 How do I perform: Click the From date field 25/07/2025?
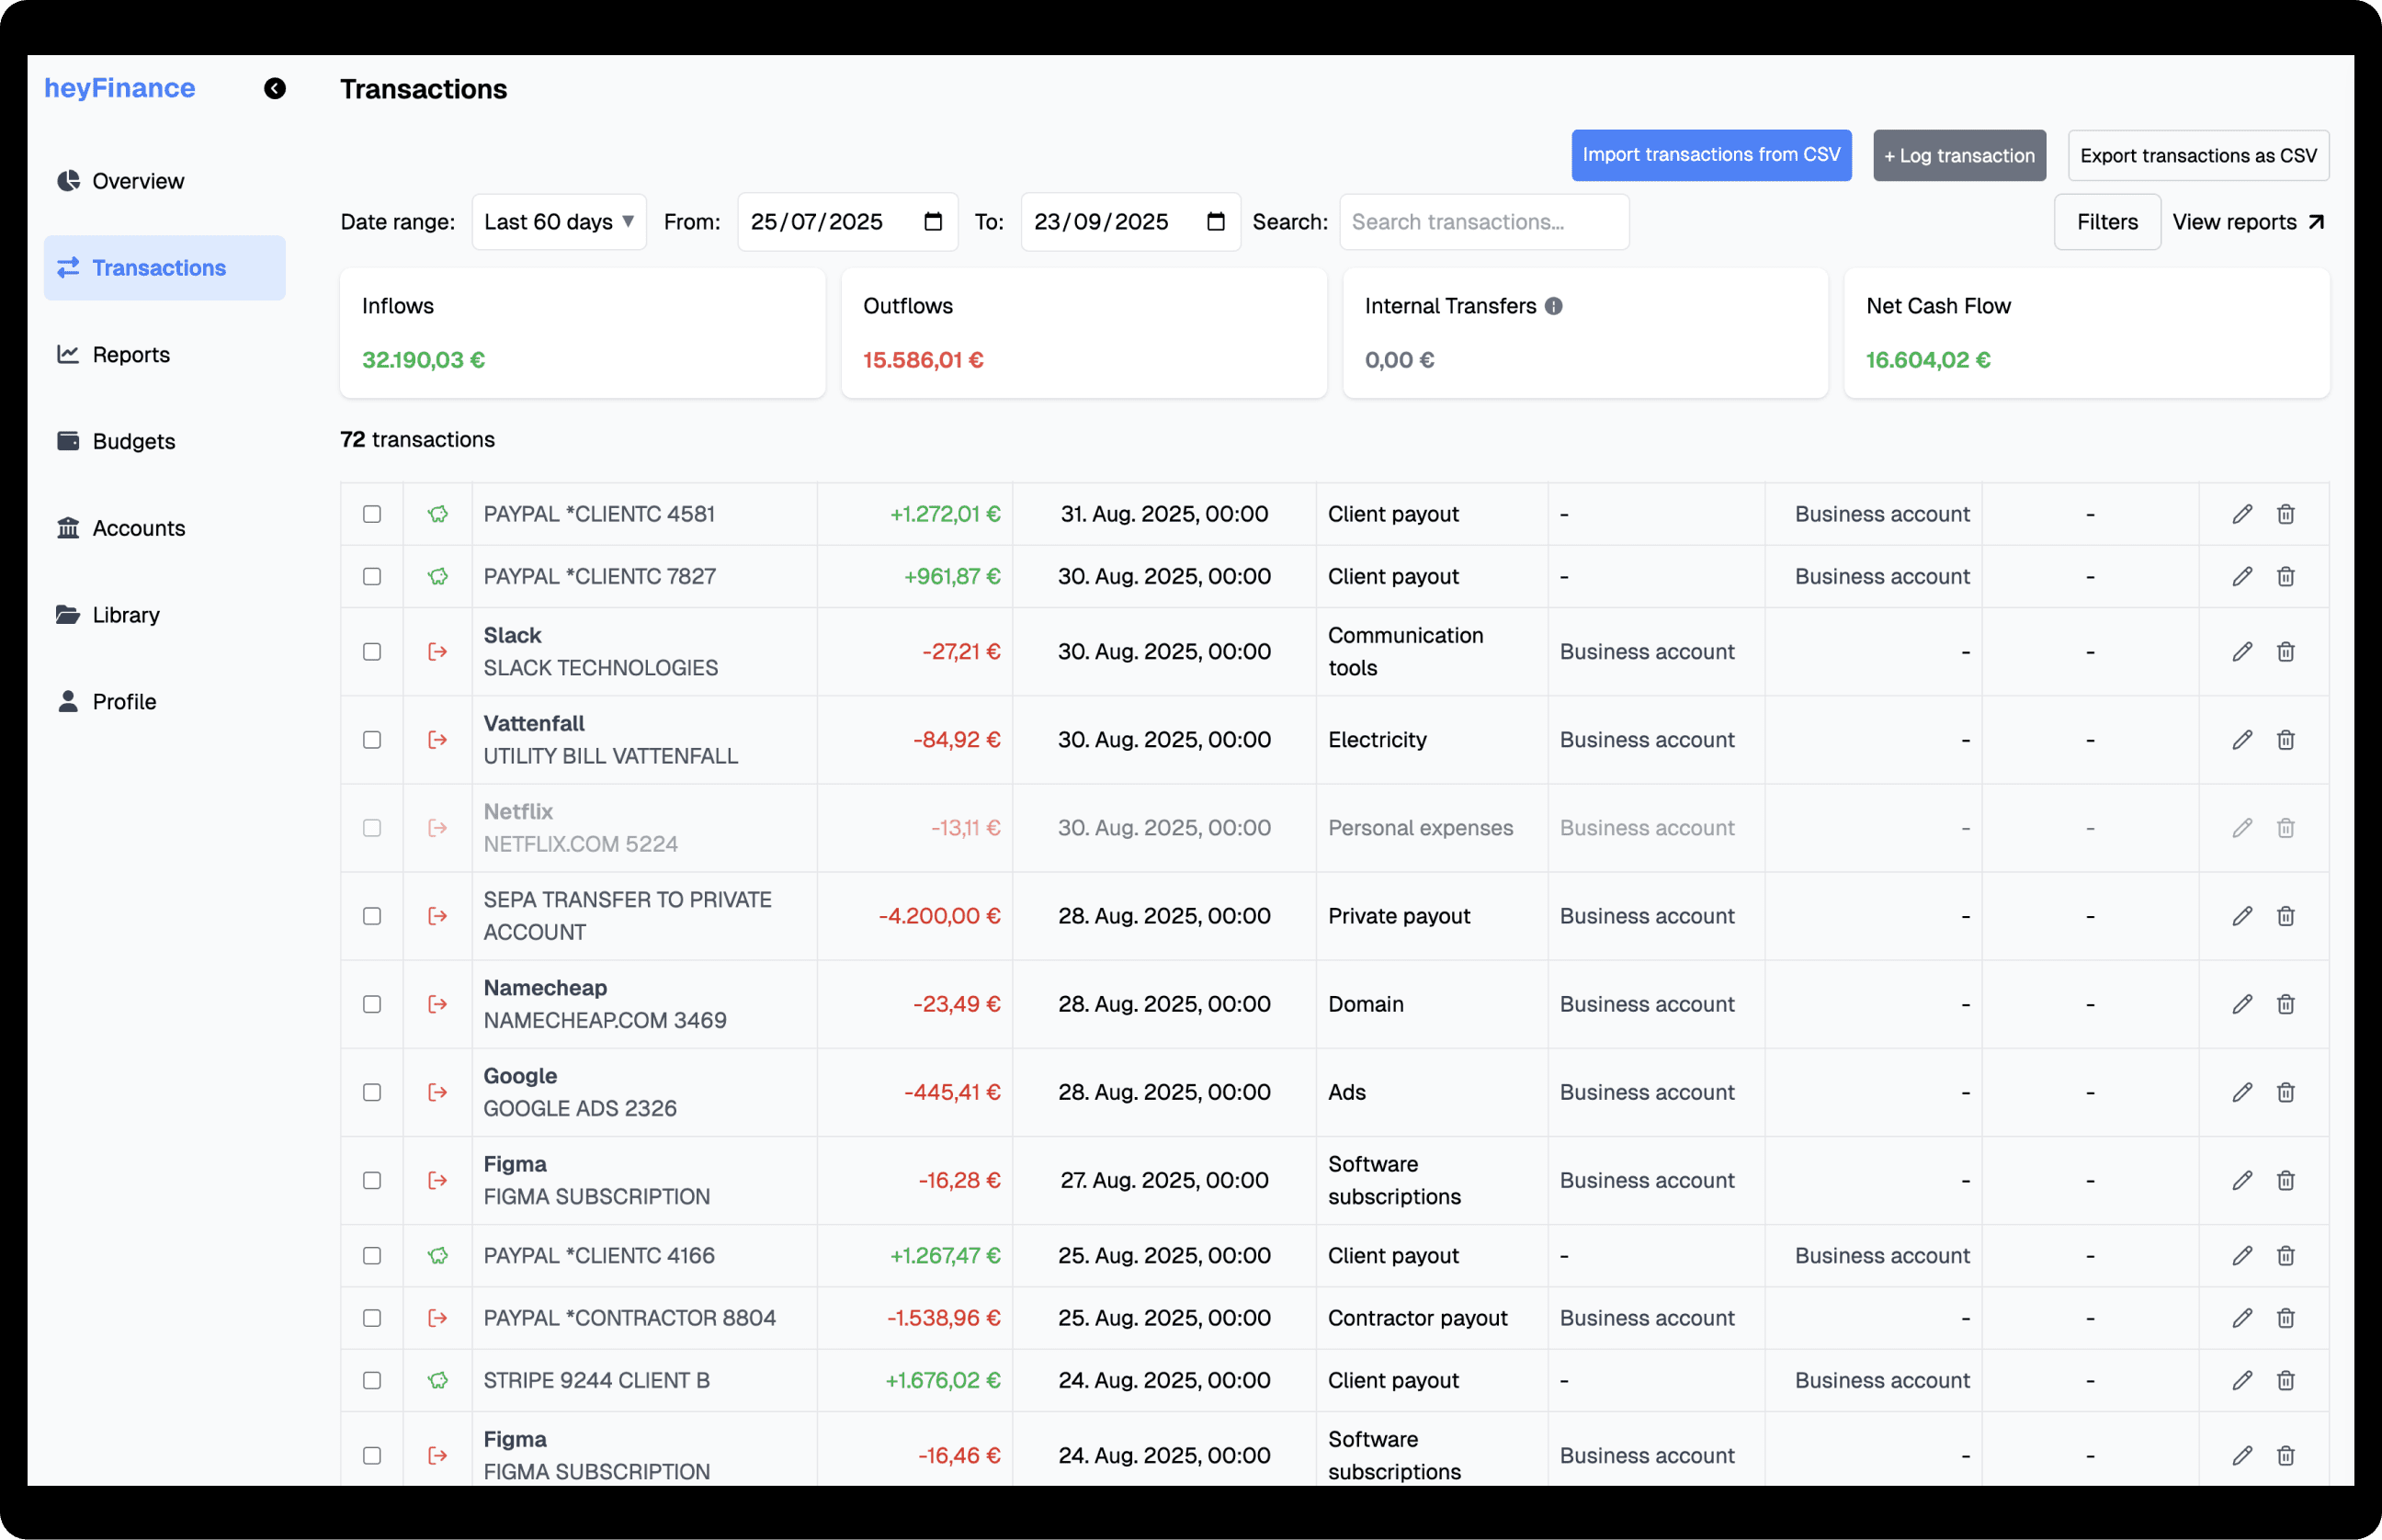click(847, 222)
